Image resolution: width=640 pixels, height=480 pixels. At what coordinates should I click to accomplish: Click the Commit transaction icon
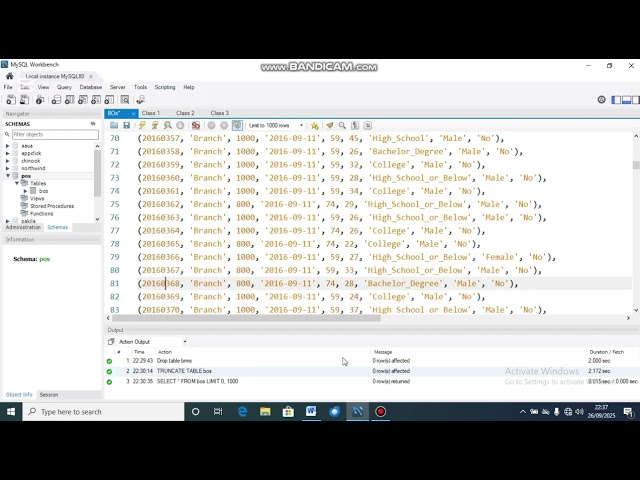coord(211,125)
